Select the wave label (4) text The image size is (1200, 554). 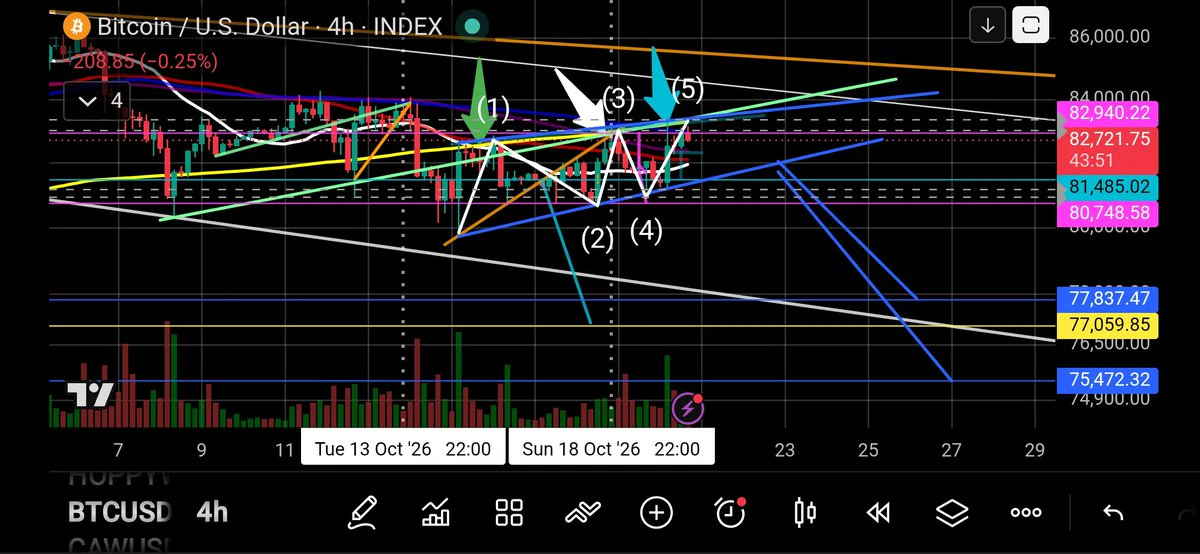click(646, 231)
